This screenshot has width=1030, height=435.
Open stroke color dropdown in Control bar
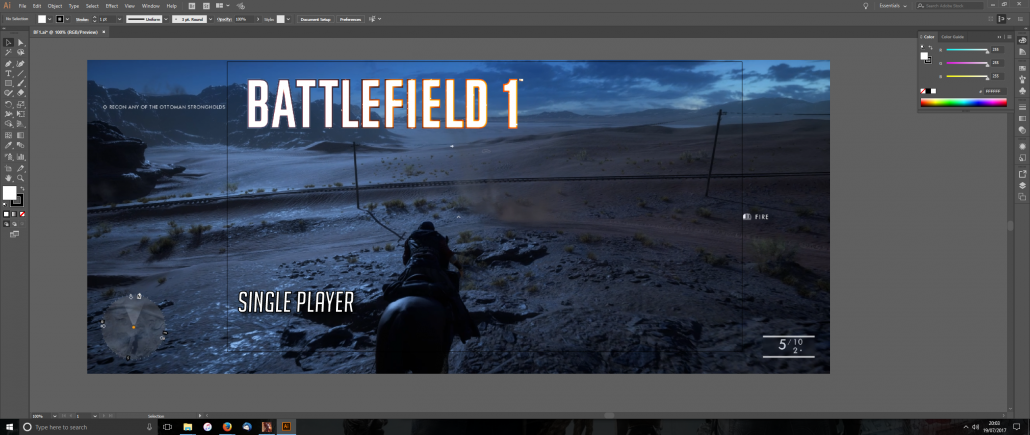tap(68, 19)
